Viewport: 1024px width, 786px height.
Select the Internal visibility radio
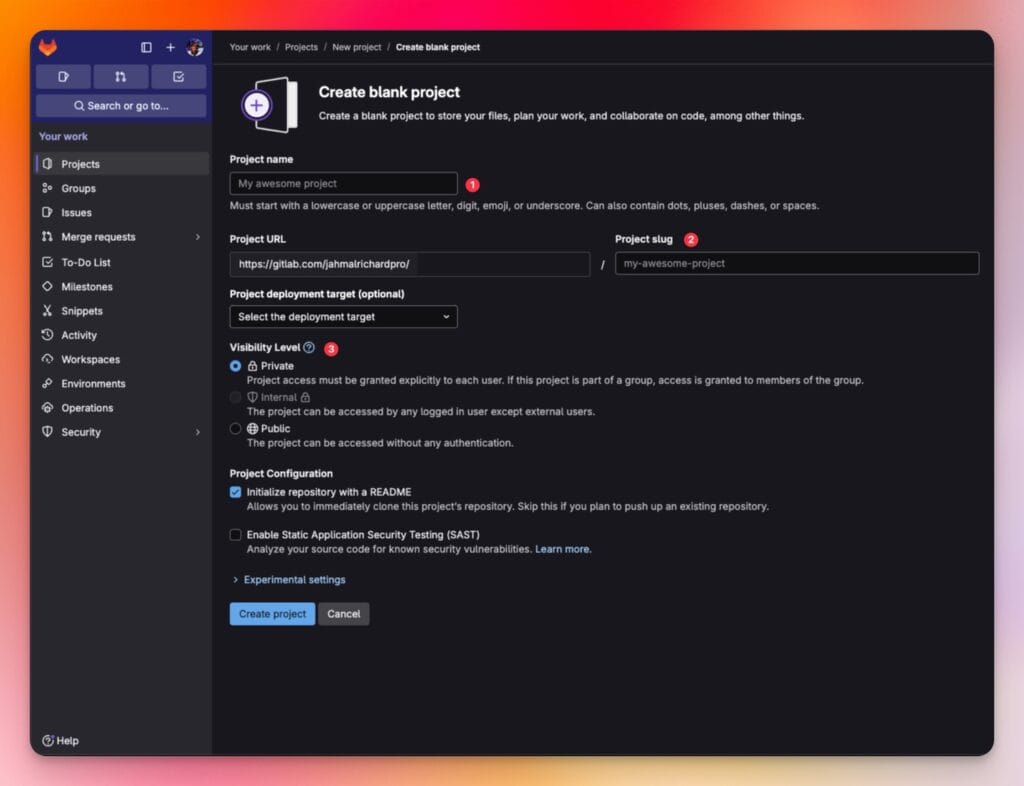click(x=236, y=398)
